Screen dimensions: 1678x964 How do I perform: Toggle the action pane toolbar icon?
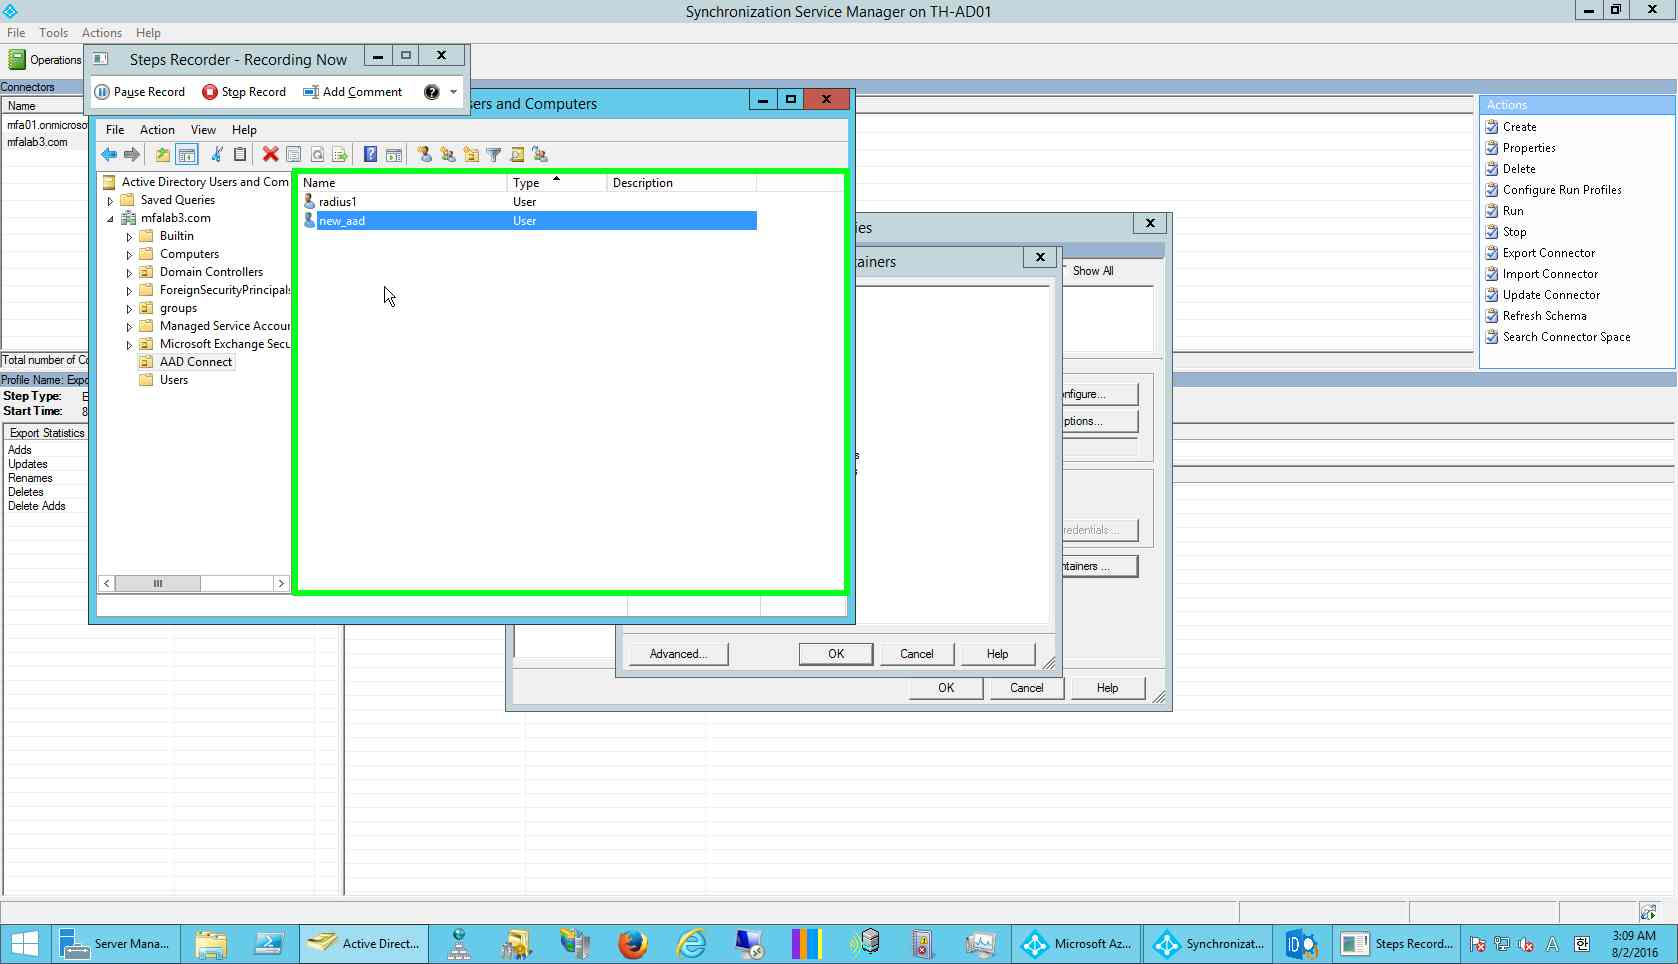click(394, 154)
